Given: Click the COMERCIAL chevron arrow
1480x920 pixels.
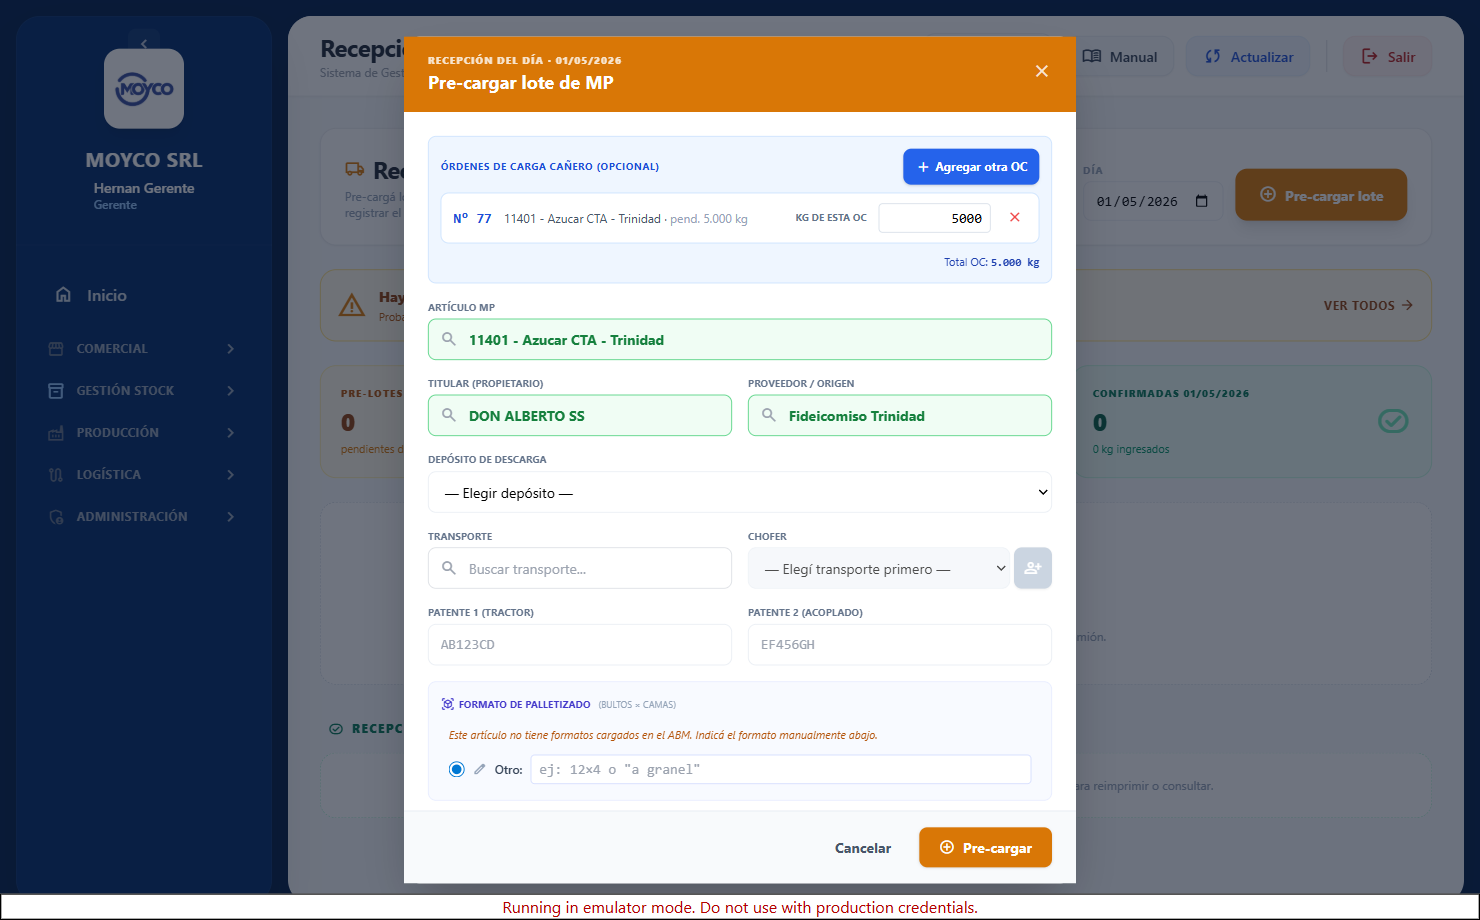Looking at the screenshot, I should click(231, 348).
